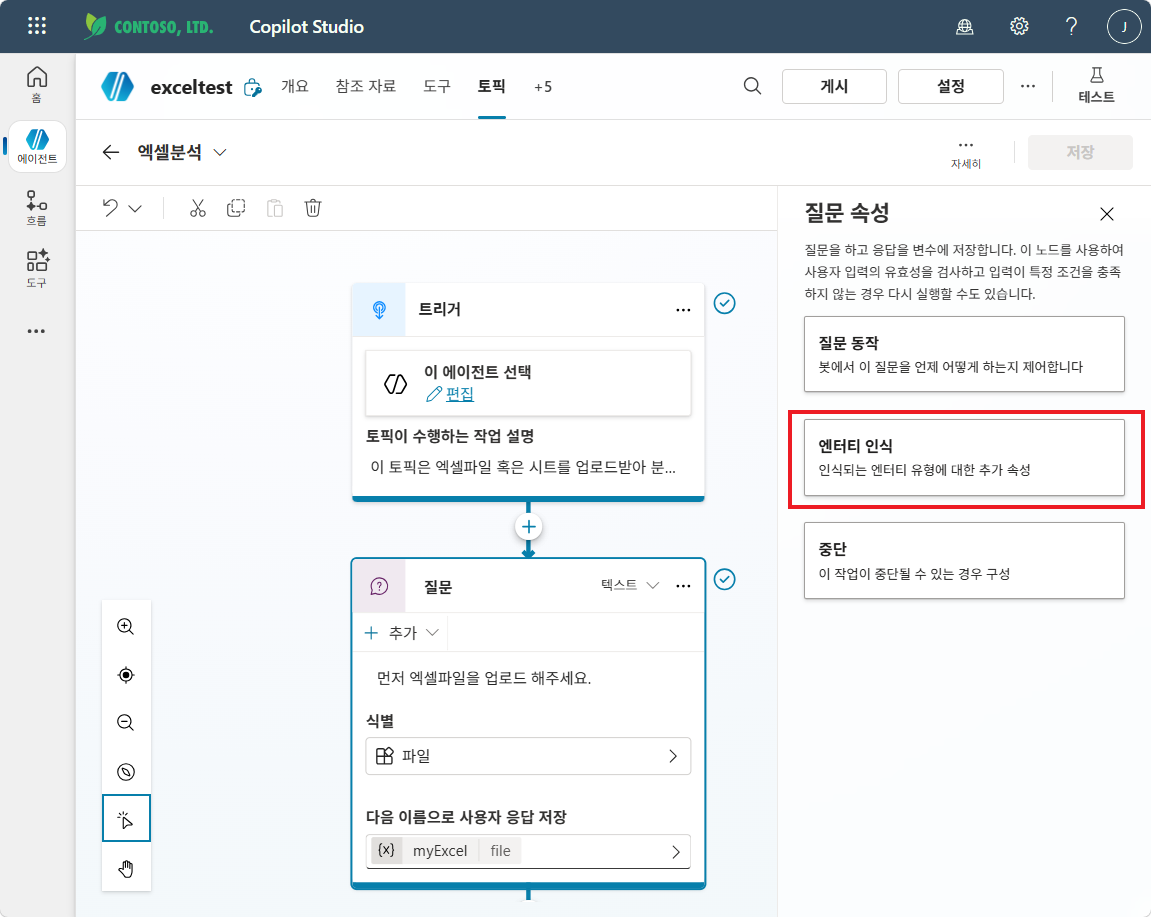
Task: Open Tools in the left sidebar
Action: pos(37,269)
